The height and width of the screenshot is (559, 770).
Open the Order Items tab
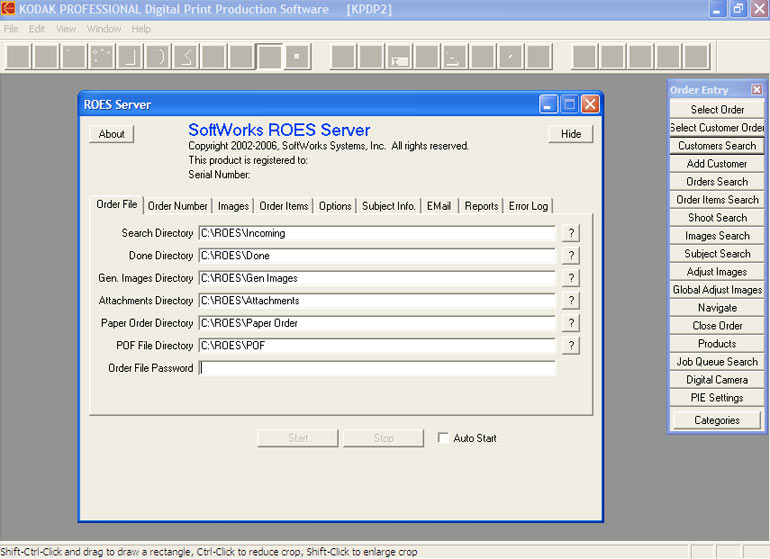[x=284, y=206]
